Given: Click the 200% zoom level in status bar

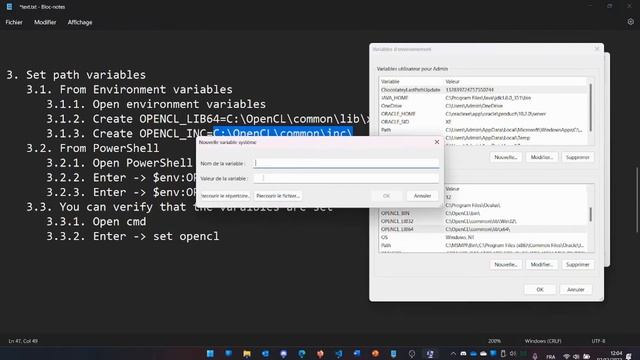Looking at the screenshot, I should pos(494,341).
